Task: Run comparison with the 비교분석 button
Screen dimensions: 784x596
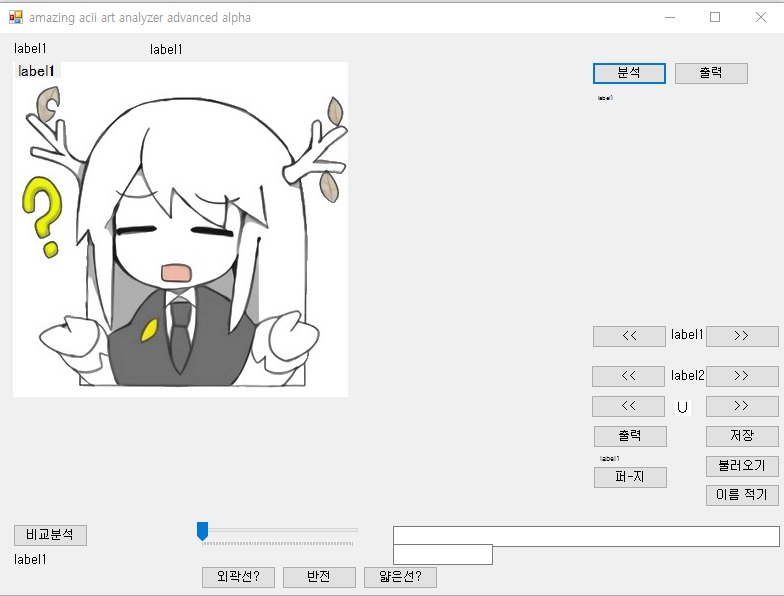Action: pyautogui.click(x=50, y=535)
